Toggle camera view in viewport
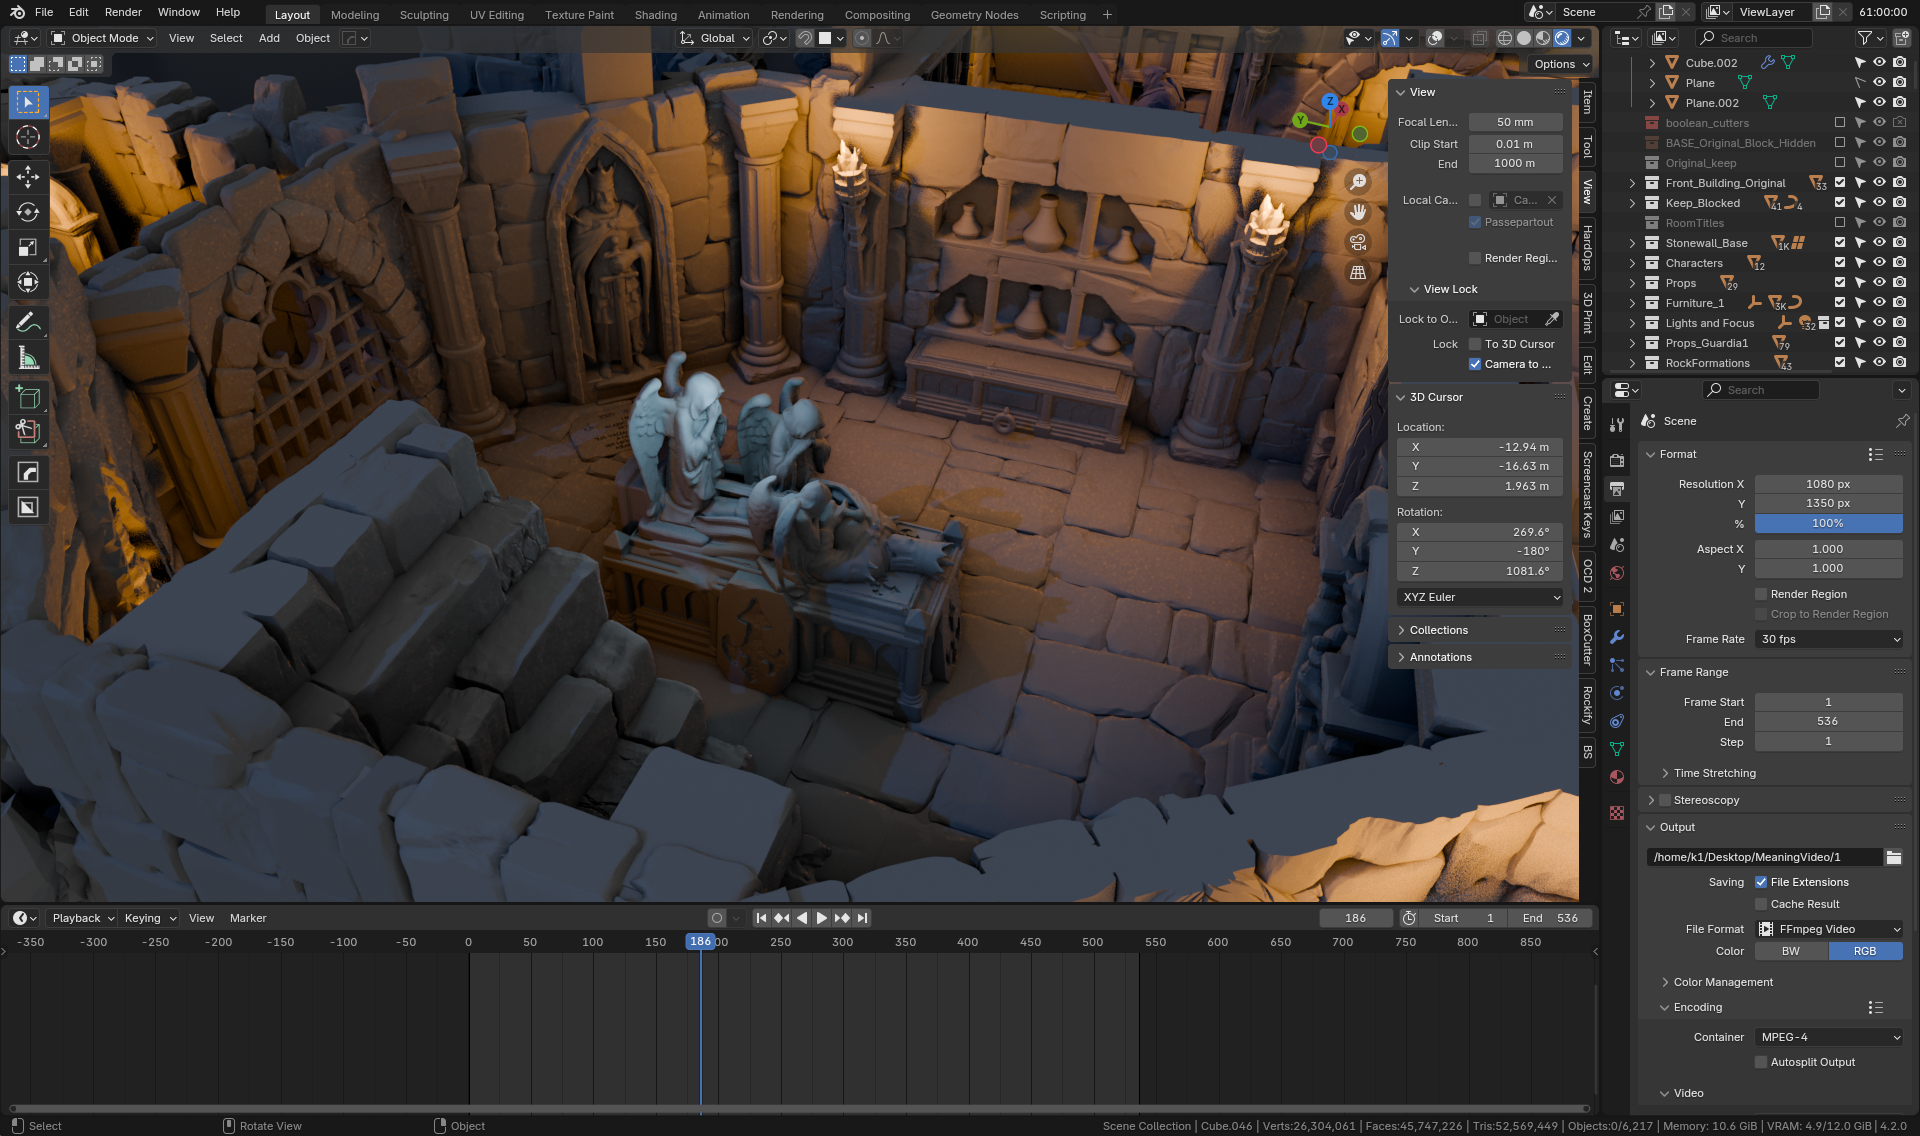The image size is (1920, 1136). (1357, 242)
